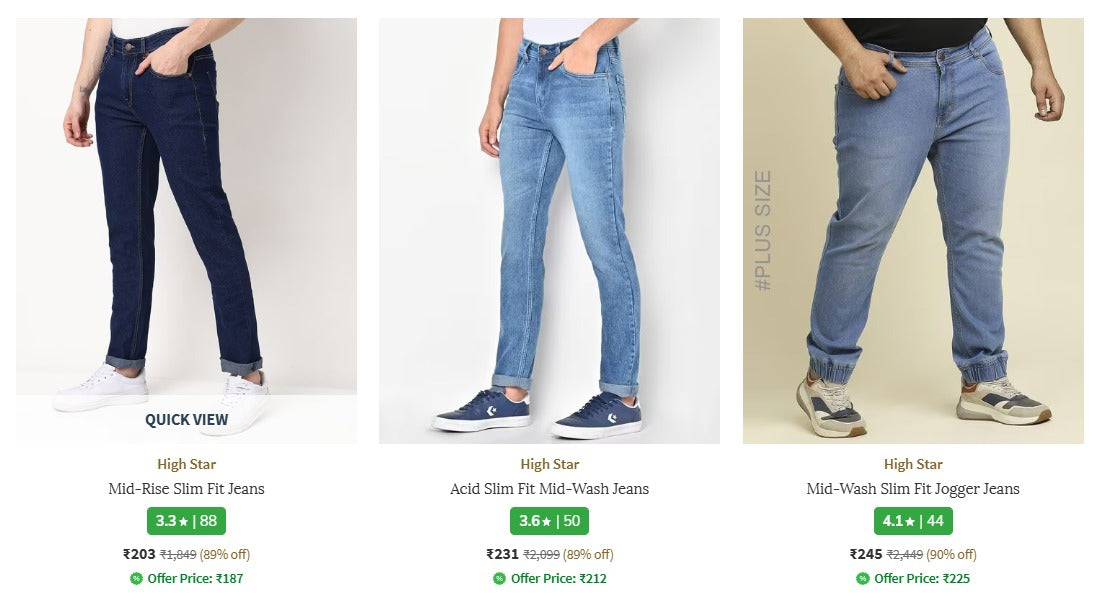Click the Offer Price ₹225 text

(x=922, y=578)
